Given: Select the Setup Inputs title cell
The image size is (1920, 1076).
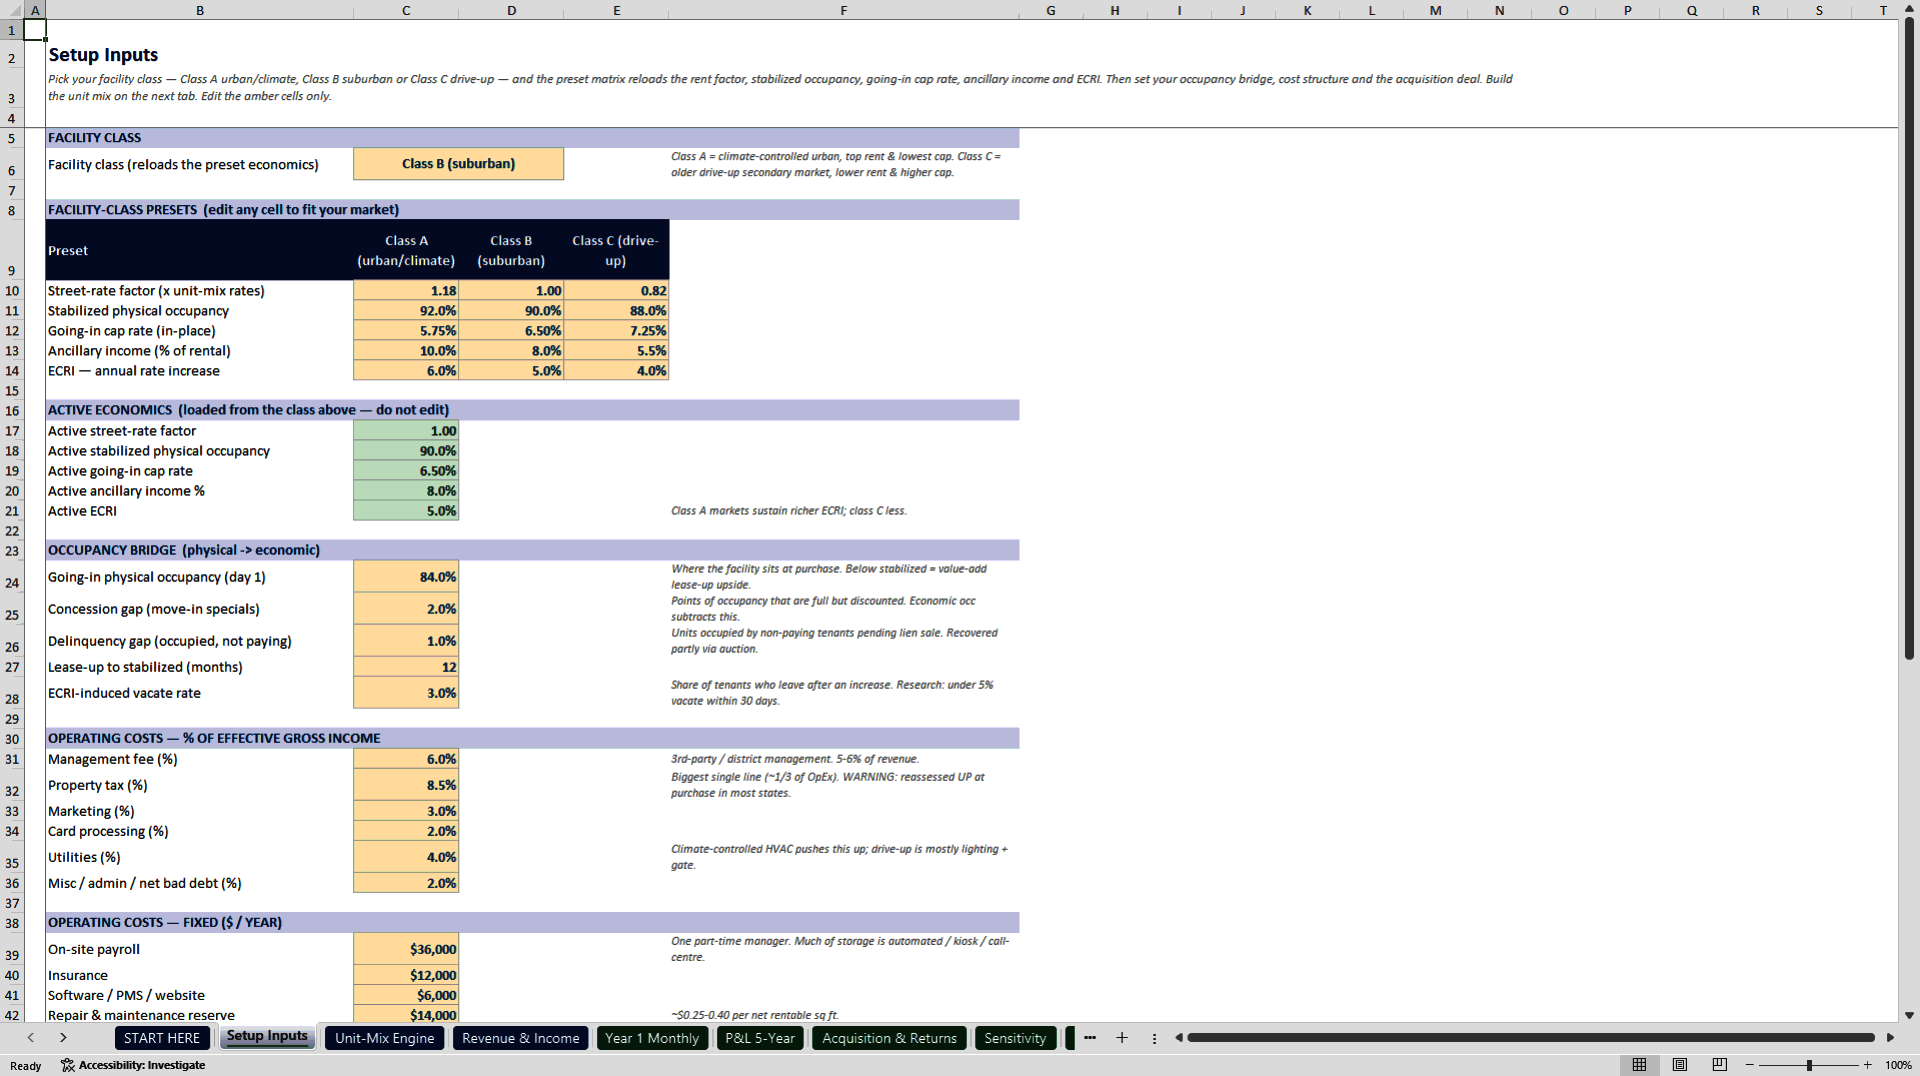Looking at the screenshot, I should (103, 55).
